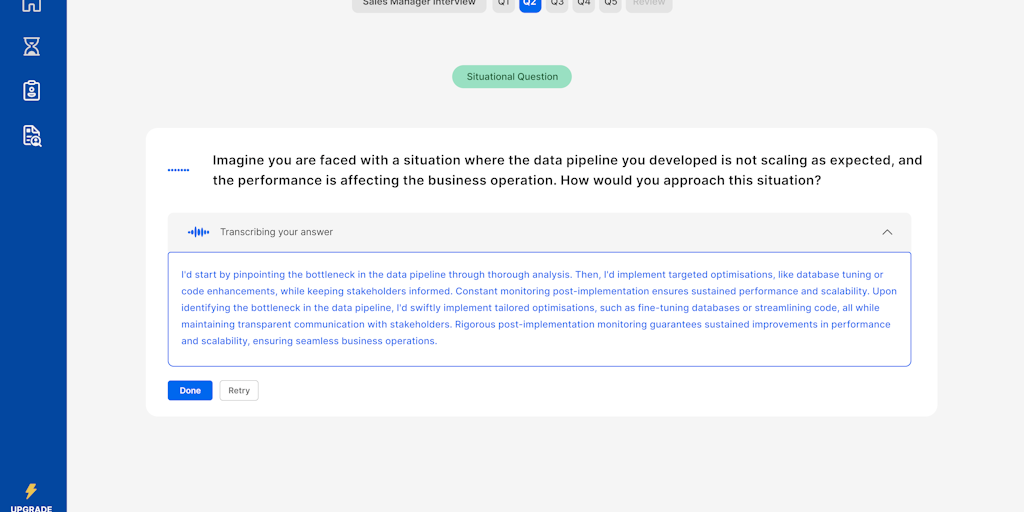Click inside the transcribed answer text box
Viewport: 1024px width, 512px height.
coord(539,309)
